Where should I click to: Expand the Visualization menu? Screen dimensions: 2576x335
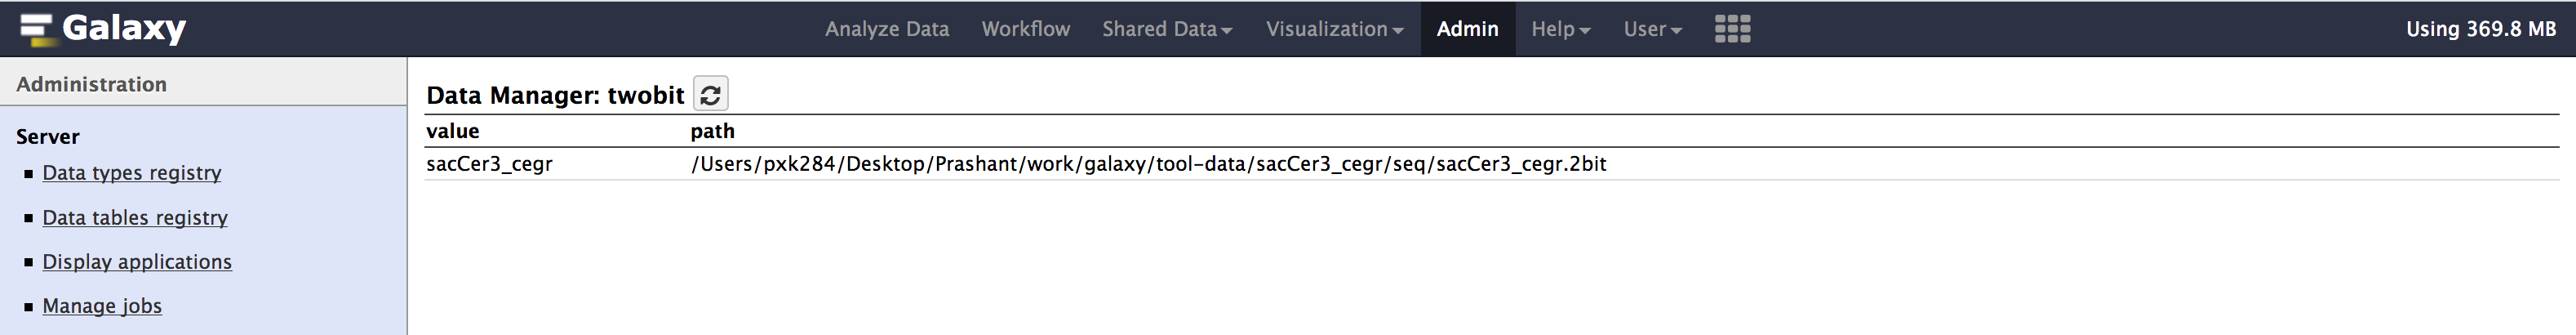tap(1334, 29)
